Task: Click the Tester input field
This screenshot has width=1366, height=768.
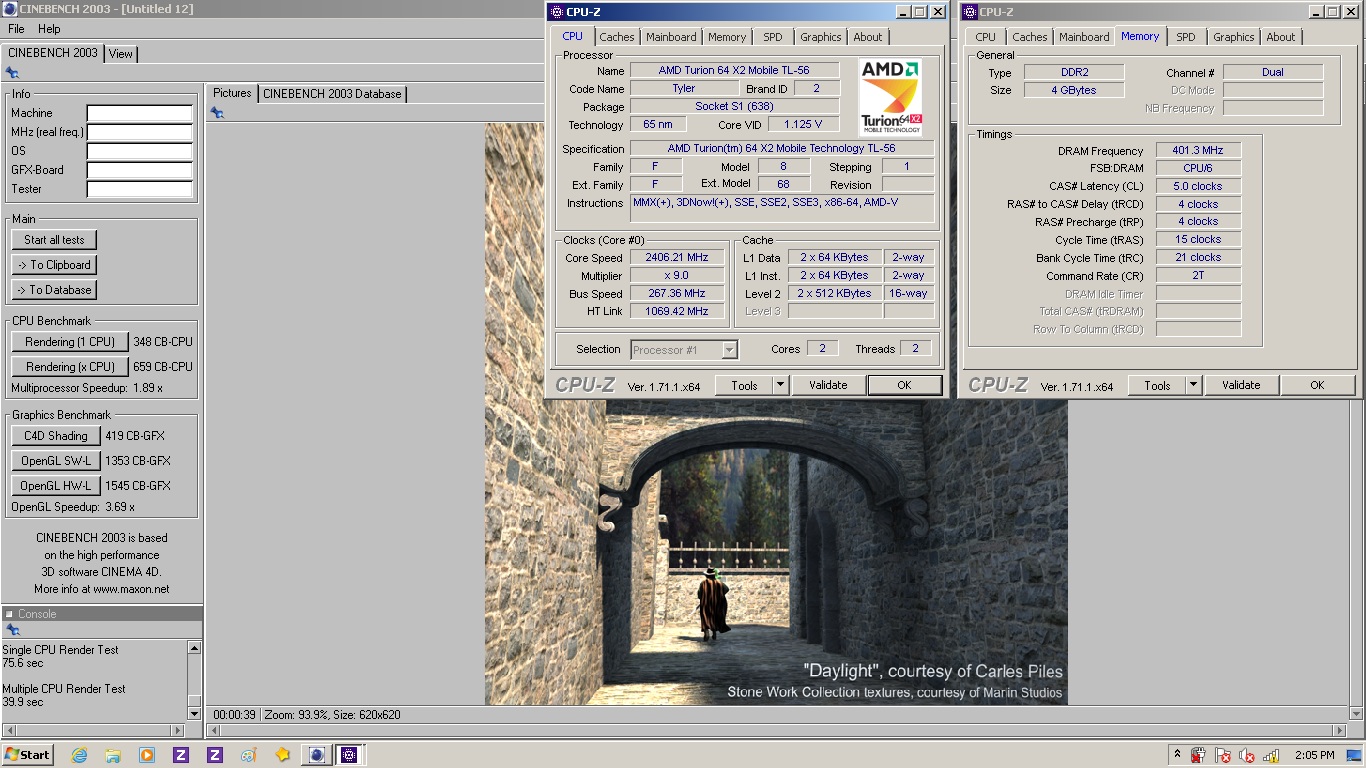Action: [140, 189]
